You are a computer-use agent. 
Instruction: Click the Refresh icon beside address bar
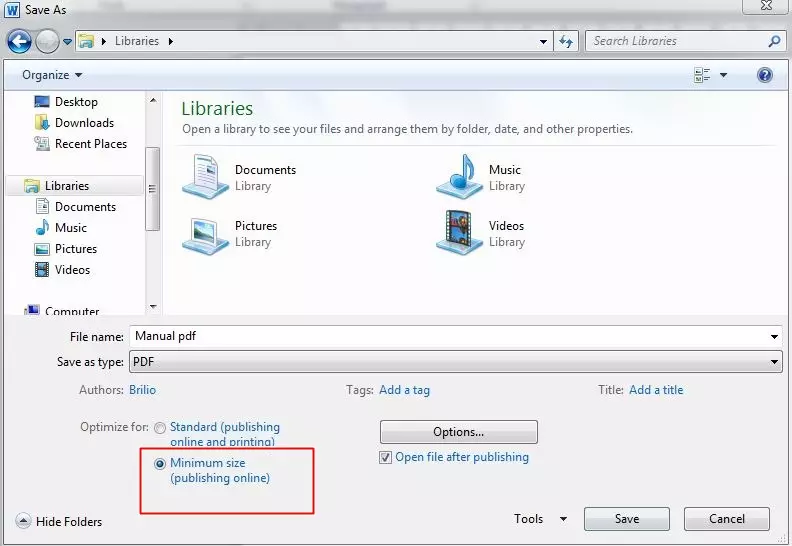coord(567,41)
